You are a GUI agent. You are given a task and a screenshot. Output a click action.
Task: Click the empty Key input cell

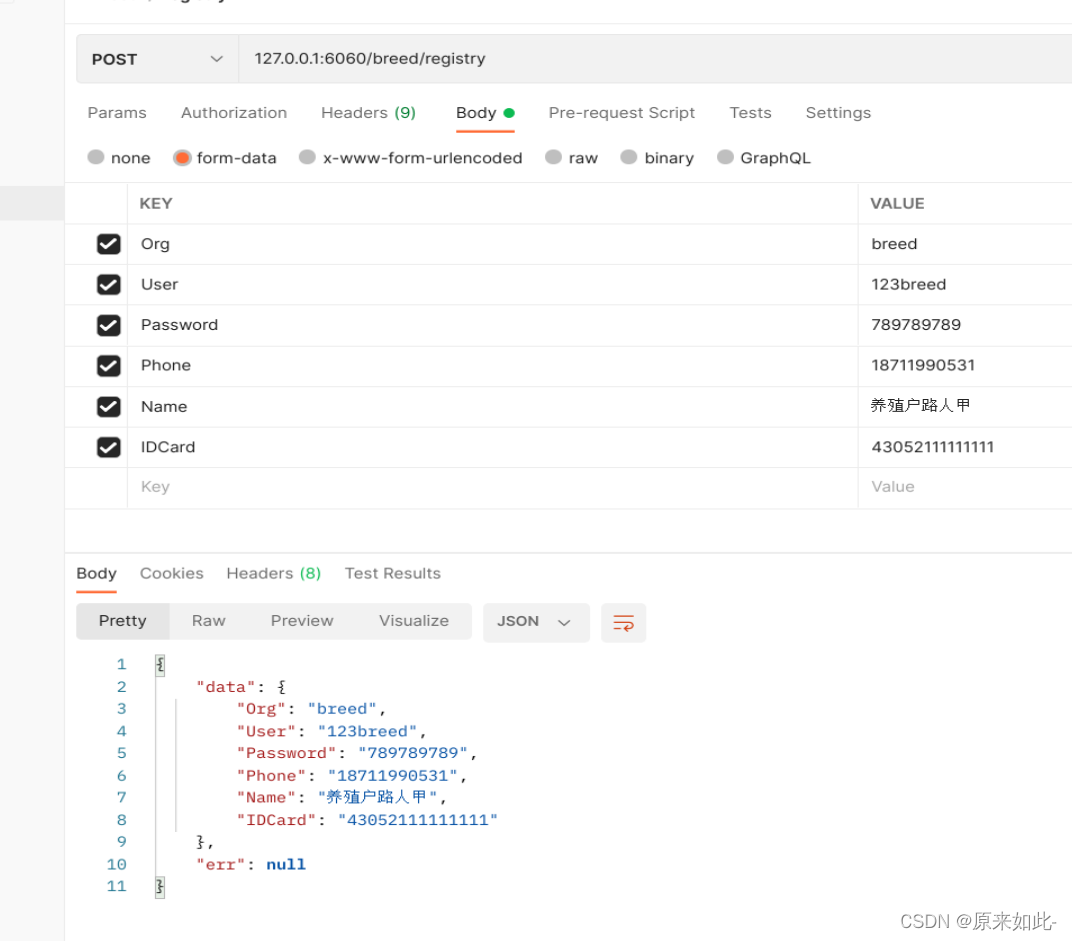(x=492, y=488)
